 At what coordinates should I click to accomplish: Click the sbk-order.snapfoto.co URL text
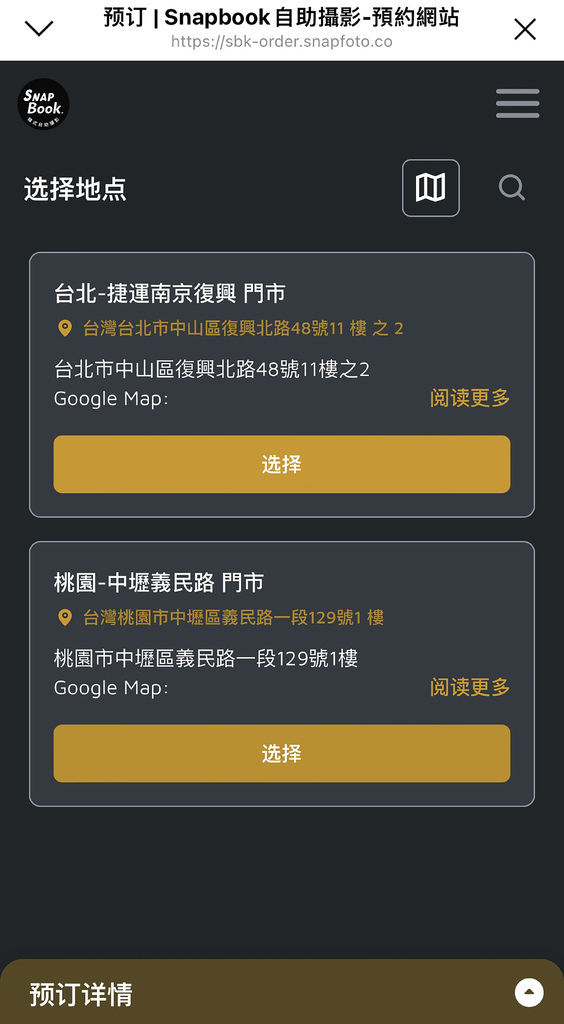281,42
